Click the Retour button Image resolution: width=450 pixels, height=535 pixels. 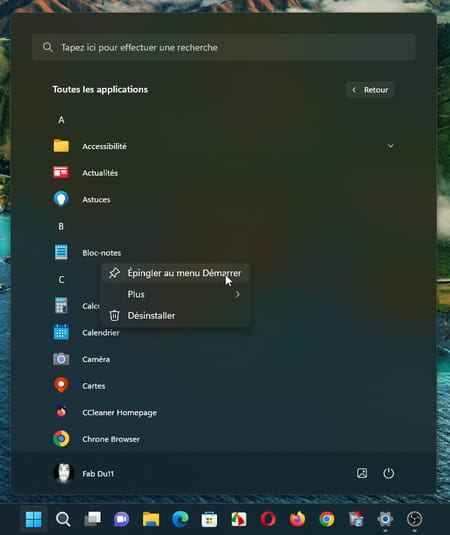[370, 90]
